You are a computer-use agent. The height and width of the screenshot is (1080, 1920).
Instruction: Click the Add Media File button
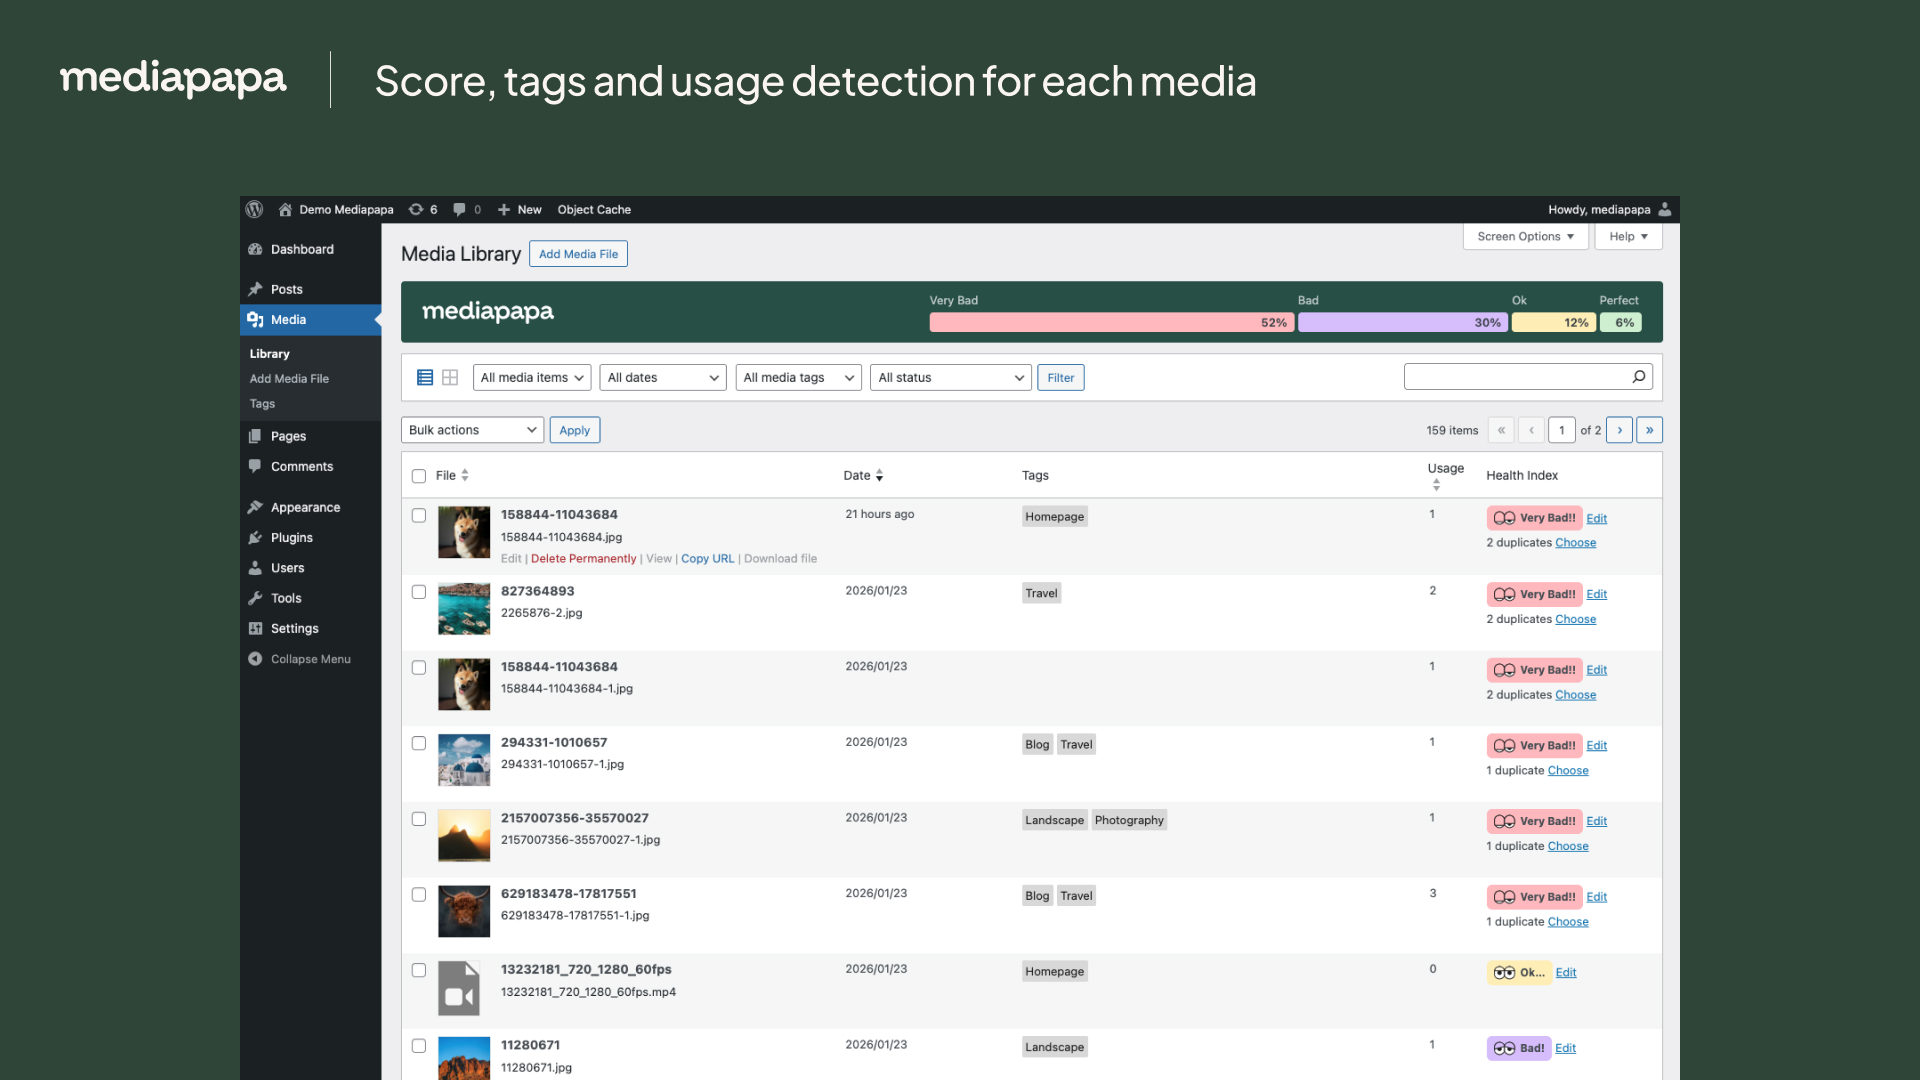point(578,253)
